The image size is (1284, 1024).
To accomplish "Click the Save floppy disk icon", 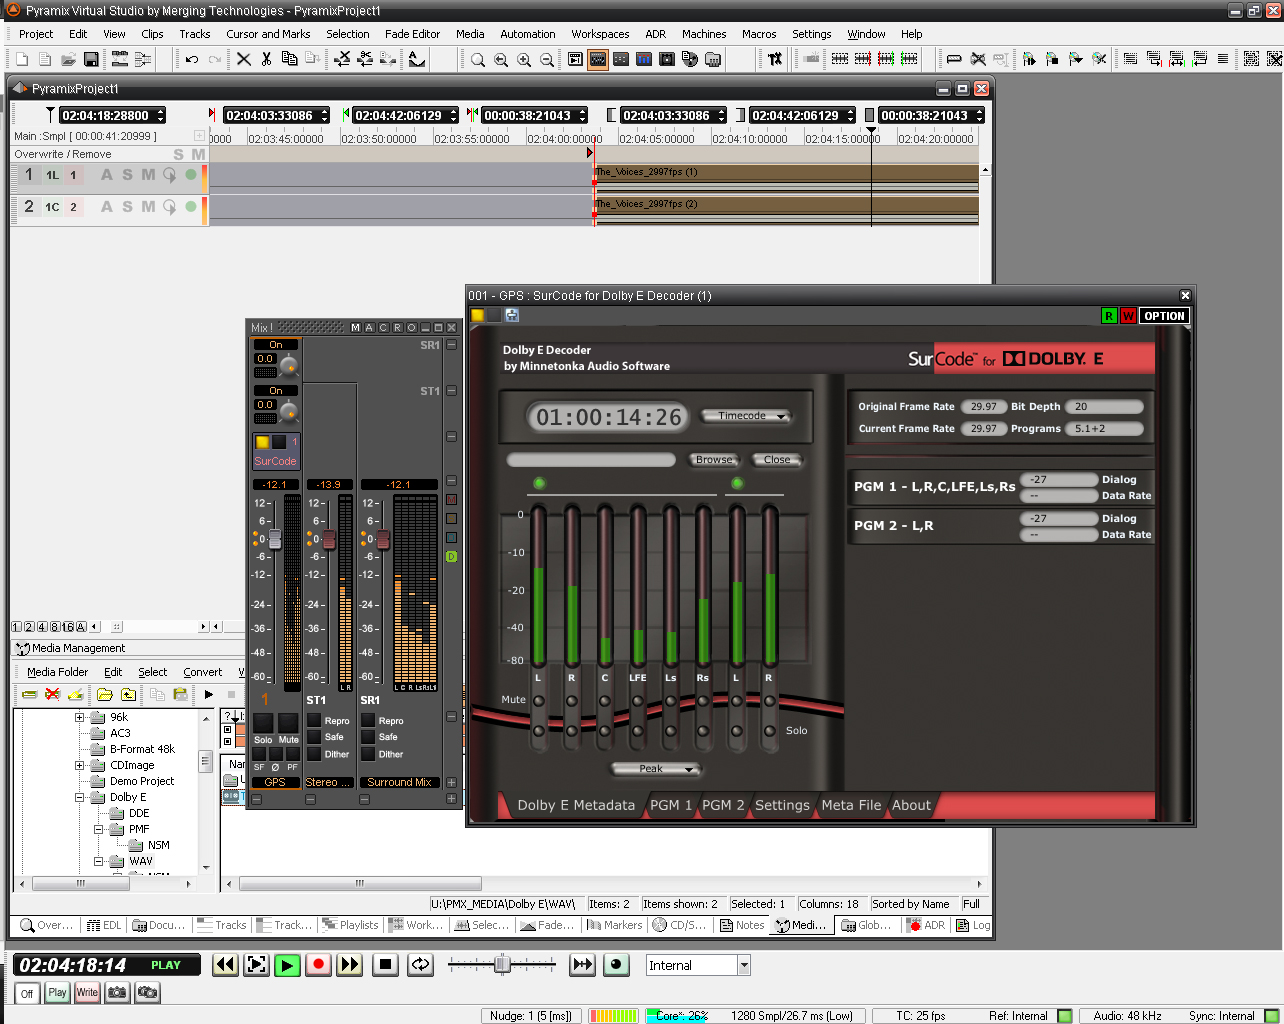I will point(91,60).
